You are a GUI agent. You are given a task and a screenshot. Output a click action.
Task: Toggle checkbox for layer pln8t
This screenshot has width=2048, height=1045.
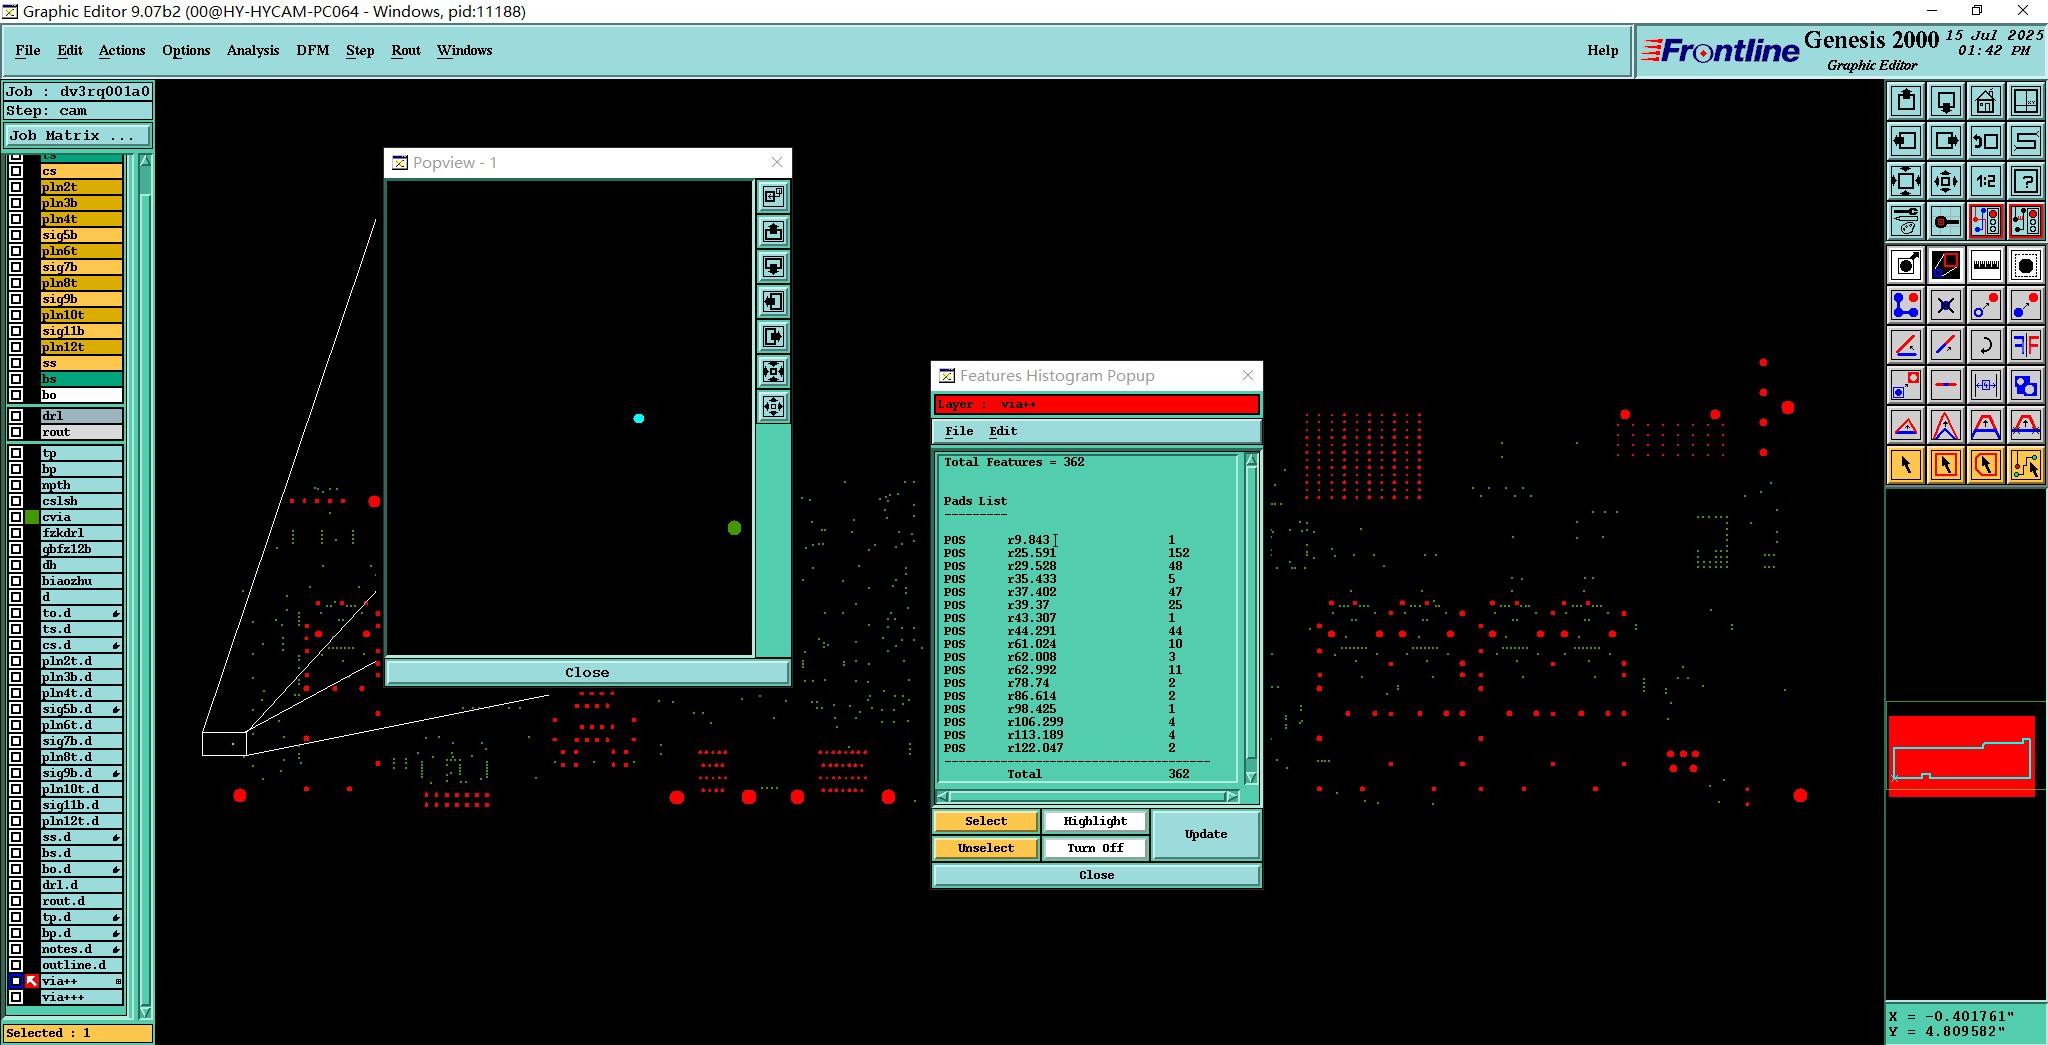(x=16, y=283)
